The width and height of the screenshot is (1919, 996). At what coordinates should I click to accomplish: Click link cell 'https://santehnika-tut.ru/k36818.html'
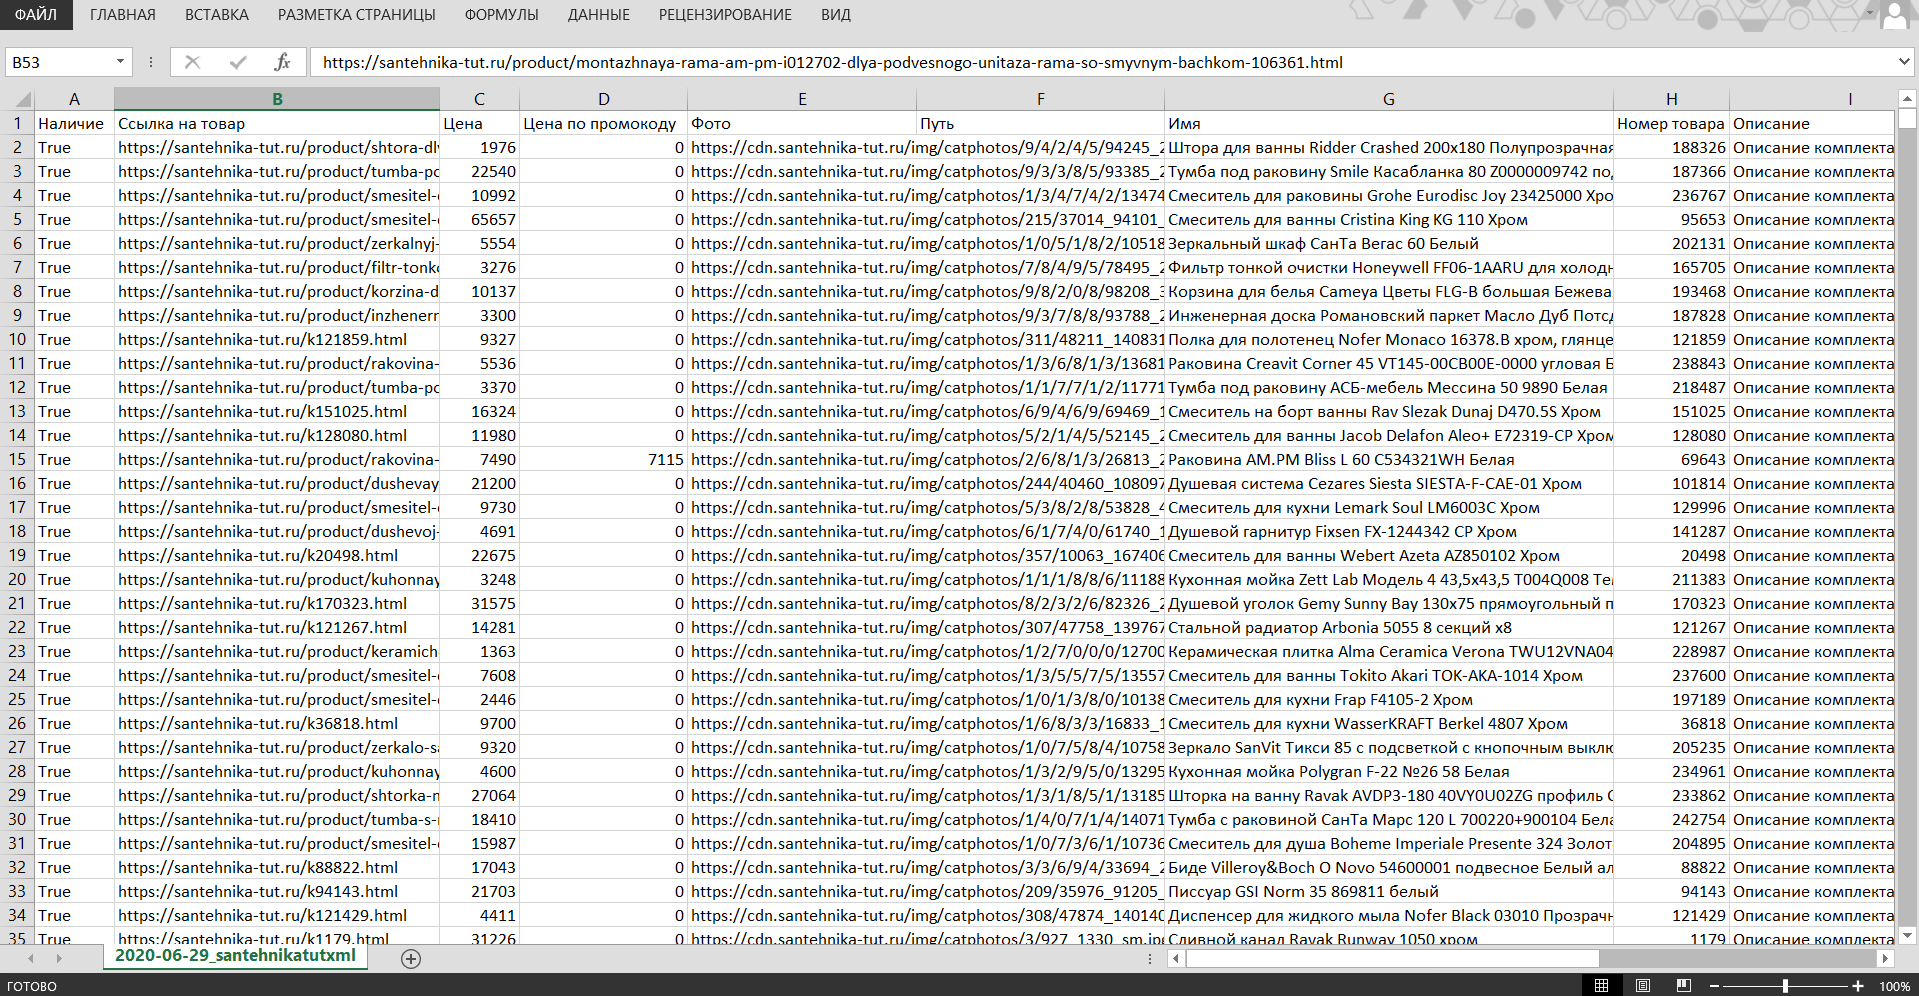[277, 723]
